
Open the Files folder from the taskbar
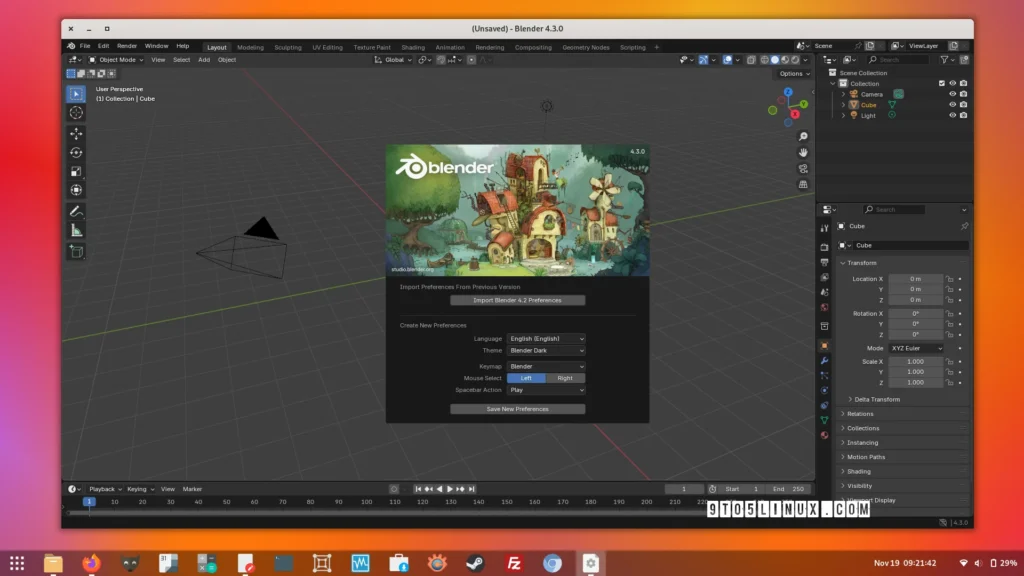tap(53, 563)
